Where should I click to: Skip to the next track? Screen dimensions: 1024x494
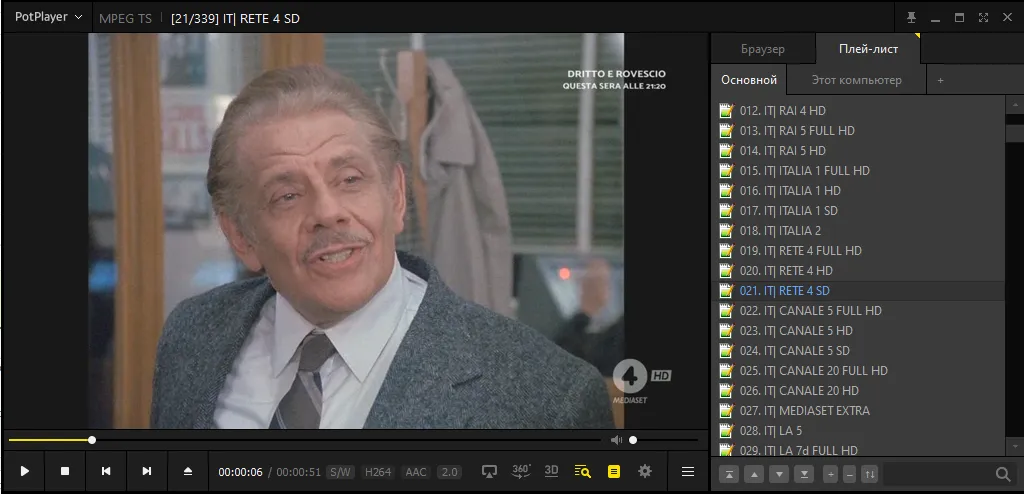click(147, 471)
